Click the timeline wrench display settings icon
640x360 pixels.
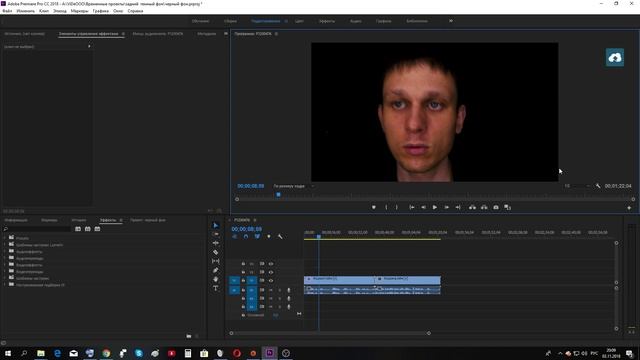click(x=280, y=236)
